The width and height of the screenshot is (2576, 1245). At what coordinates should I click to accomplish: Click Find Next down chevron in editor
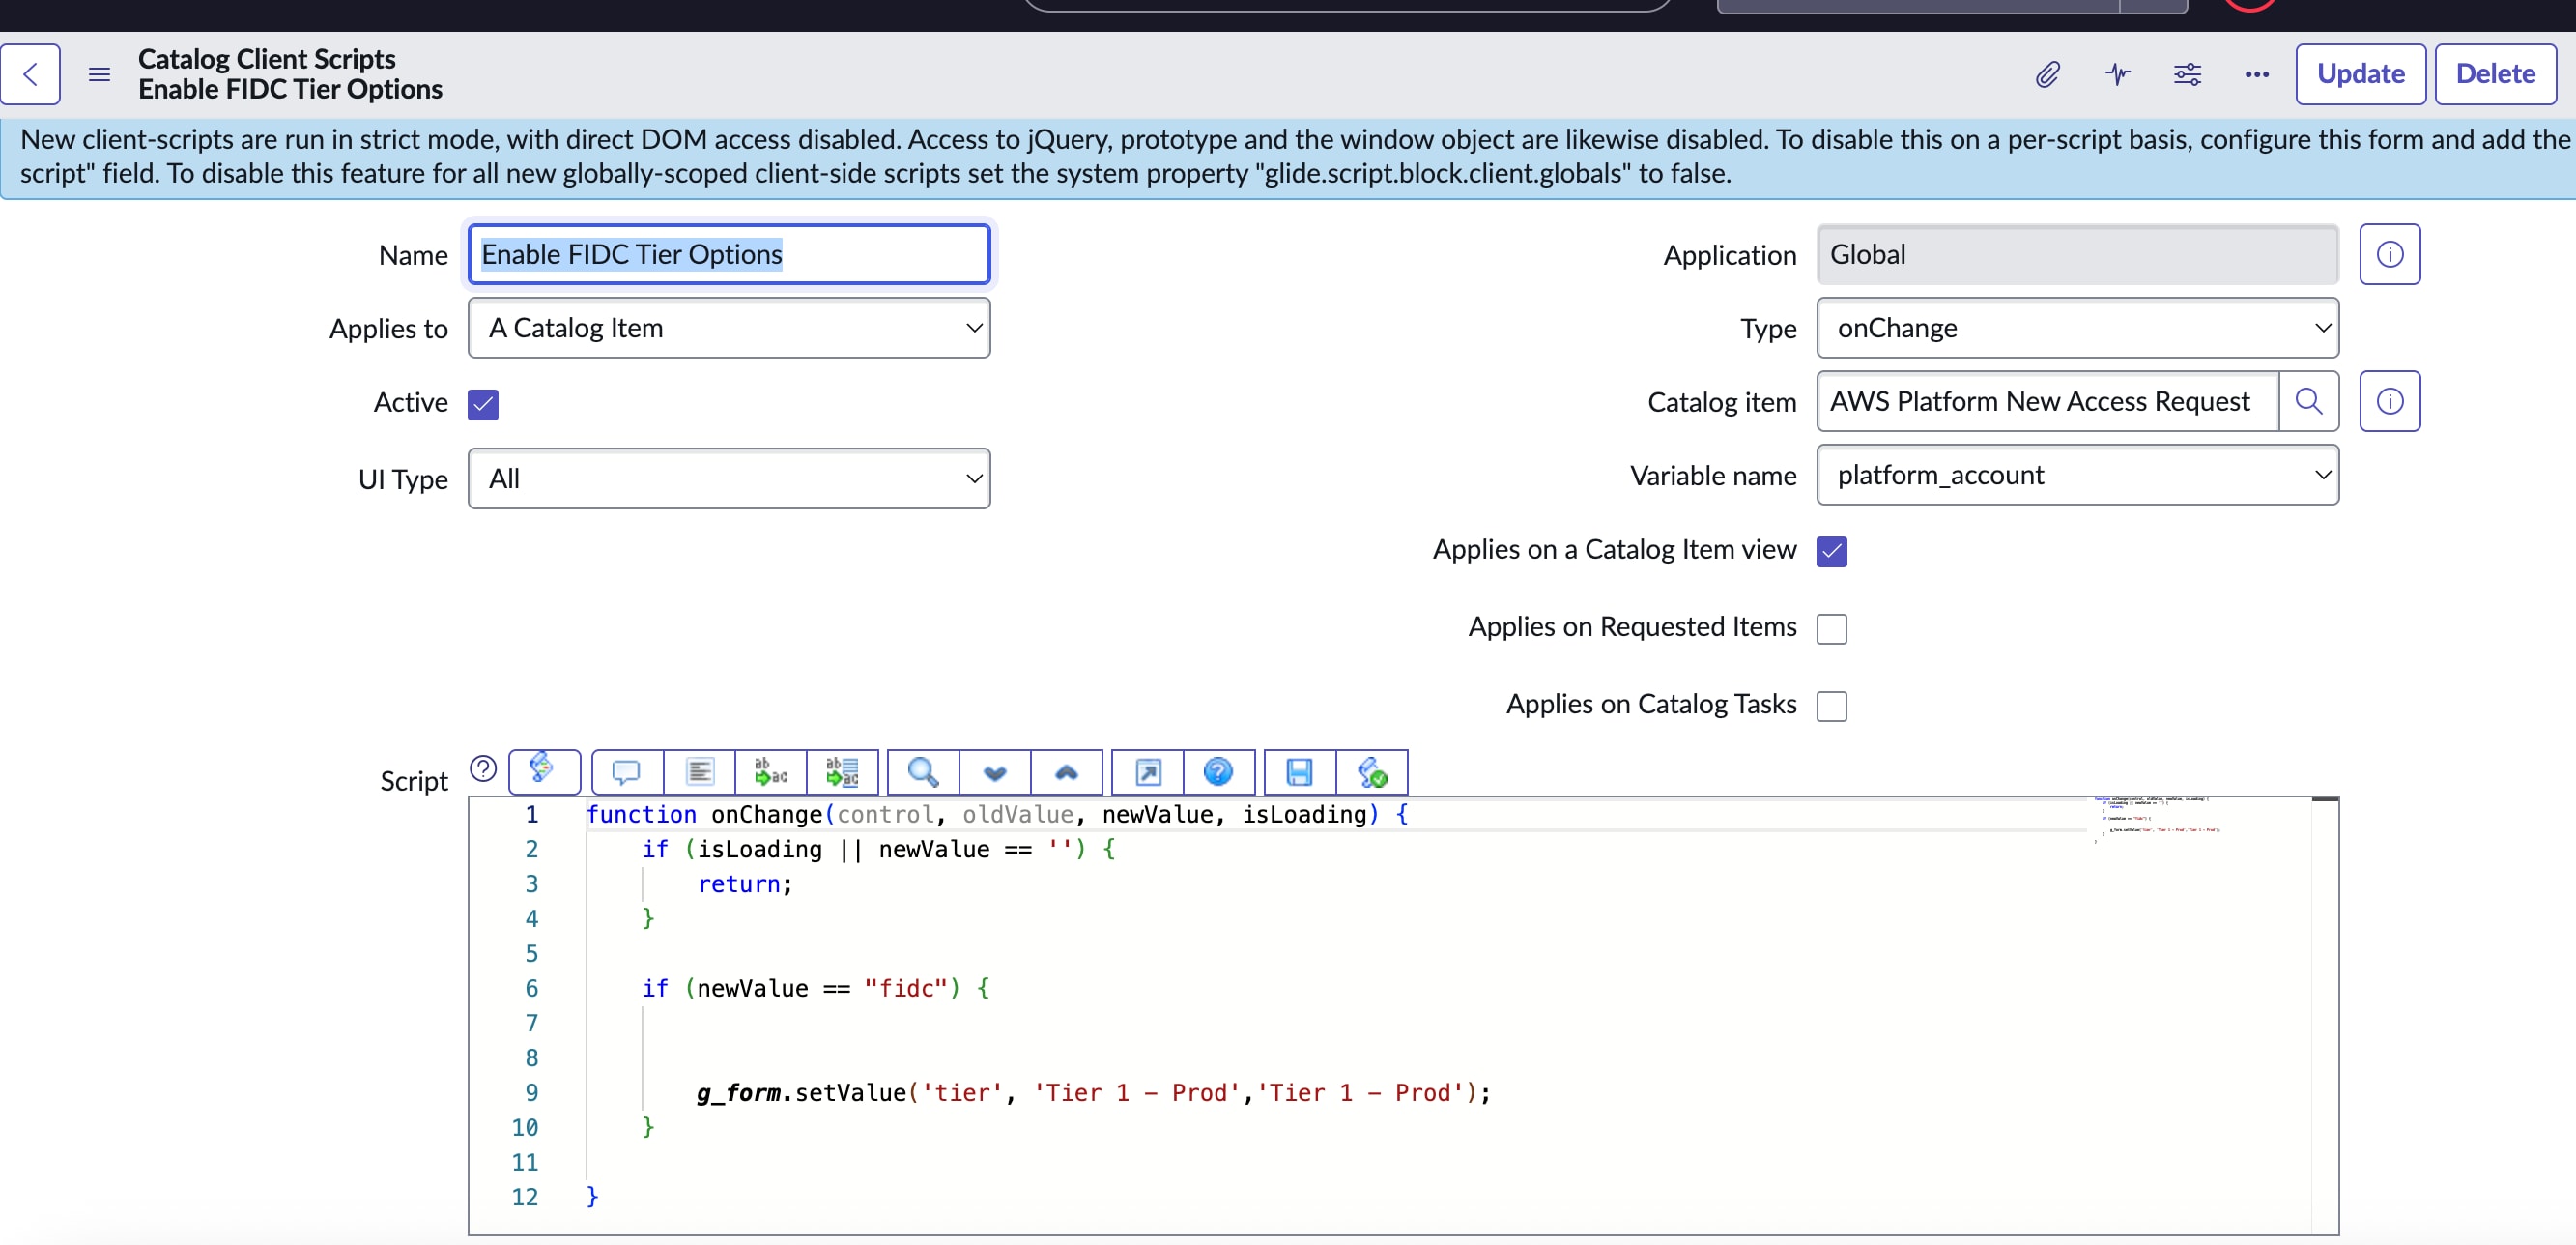point(995,772)
